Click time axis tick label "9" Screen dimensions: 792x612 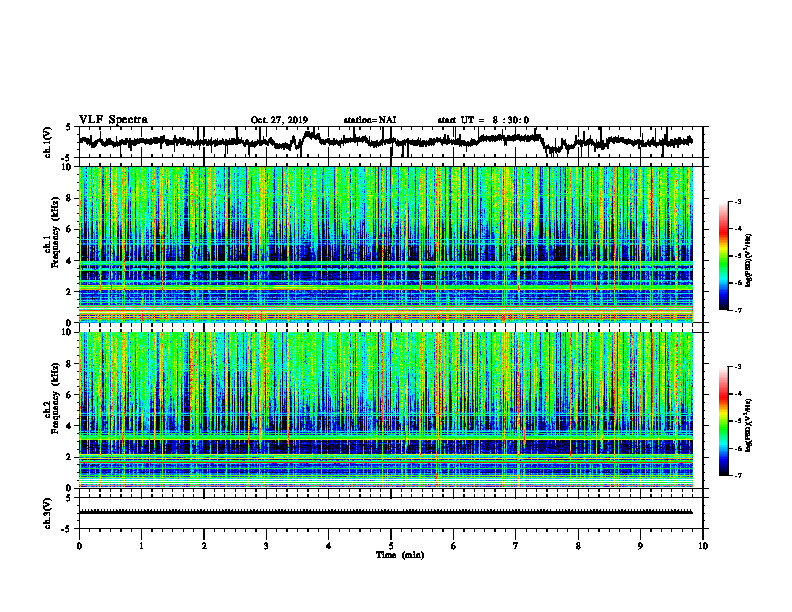coord(640,546)
